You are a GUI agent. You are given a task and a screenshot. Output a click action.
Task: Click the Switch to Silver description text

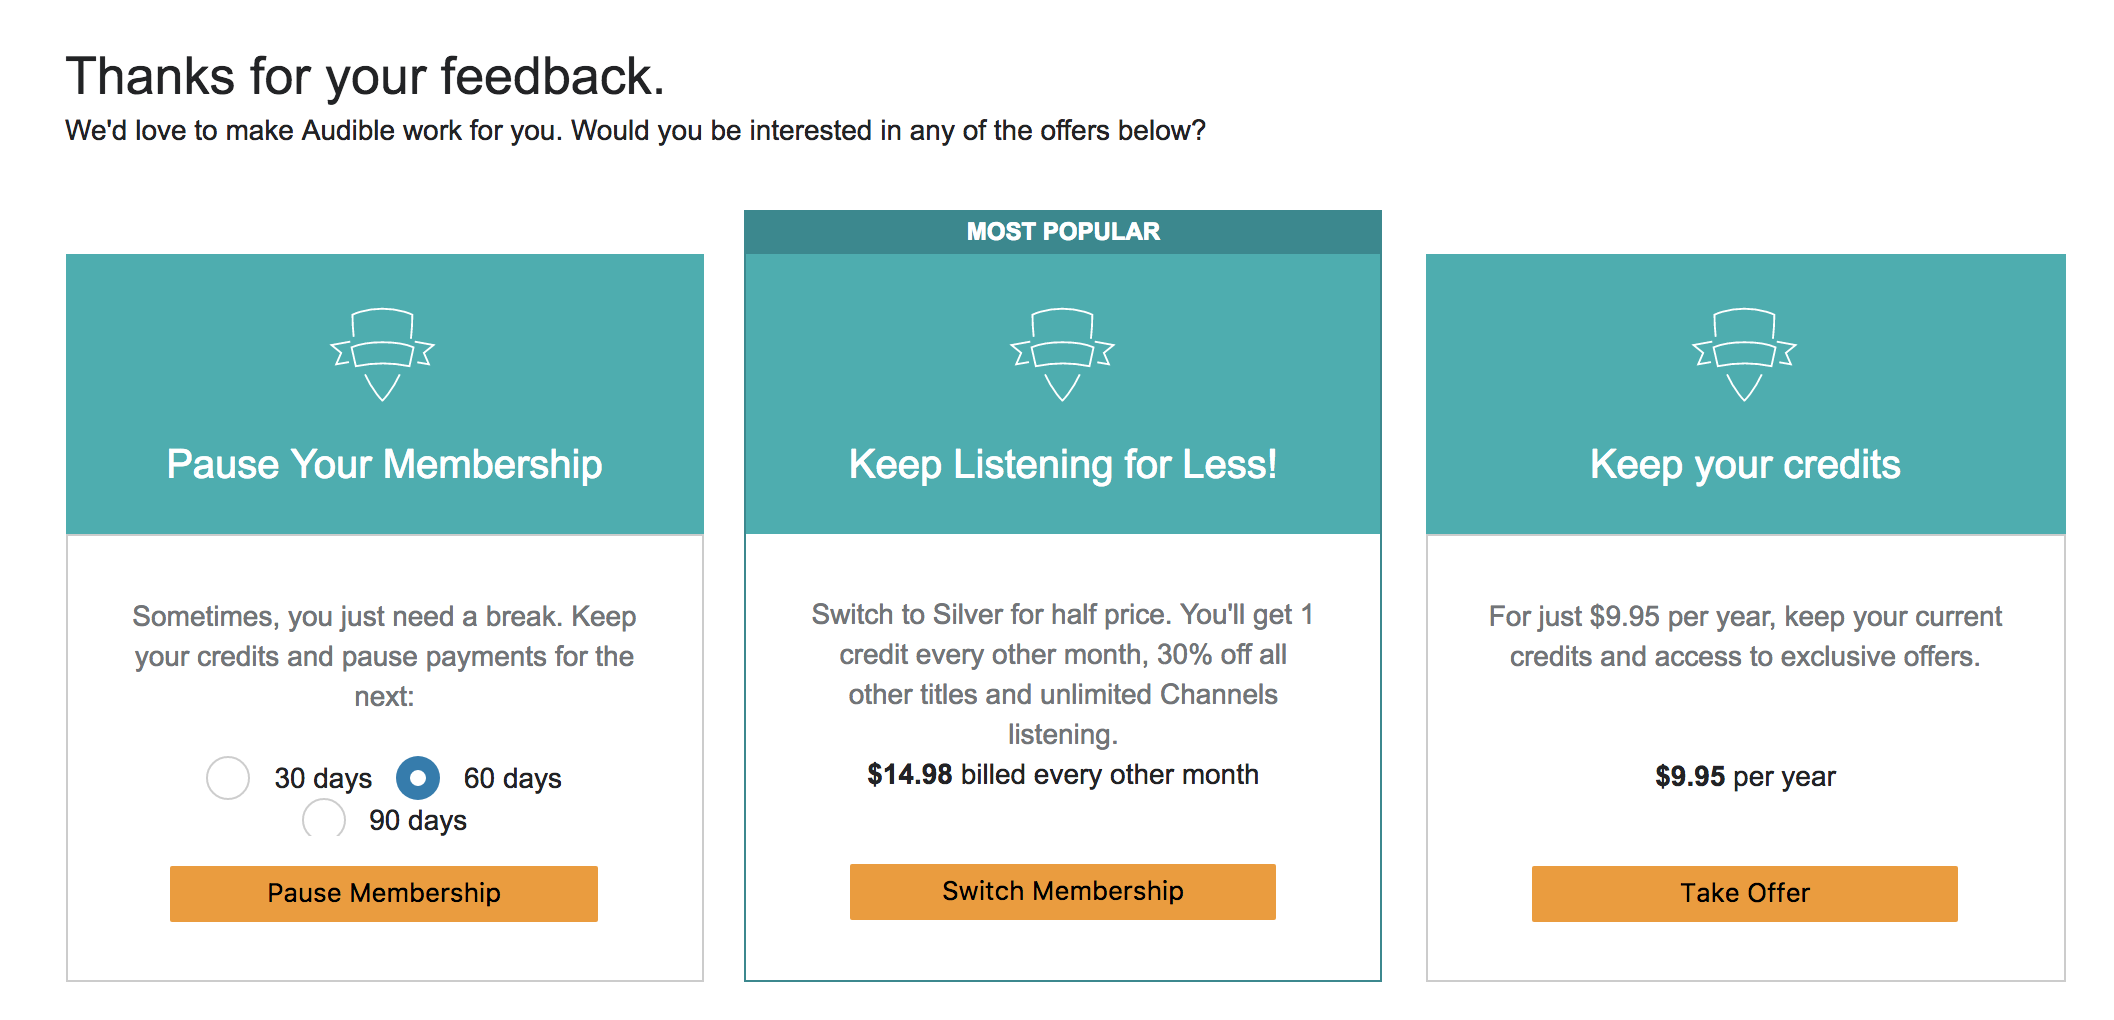click(x=1063, y=674)
